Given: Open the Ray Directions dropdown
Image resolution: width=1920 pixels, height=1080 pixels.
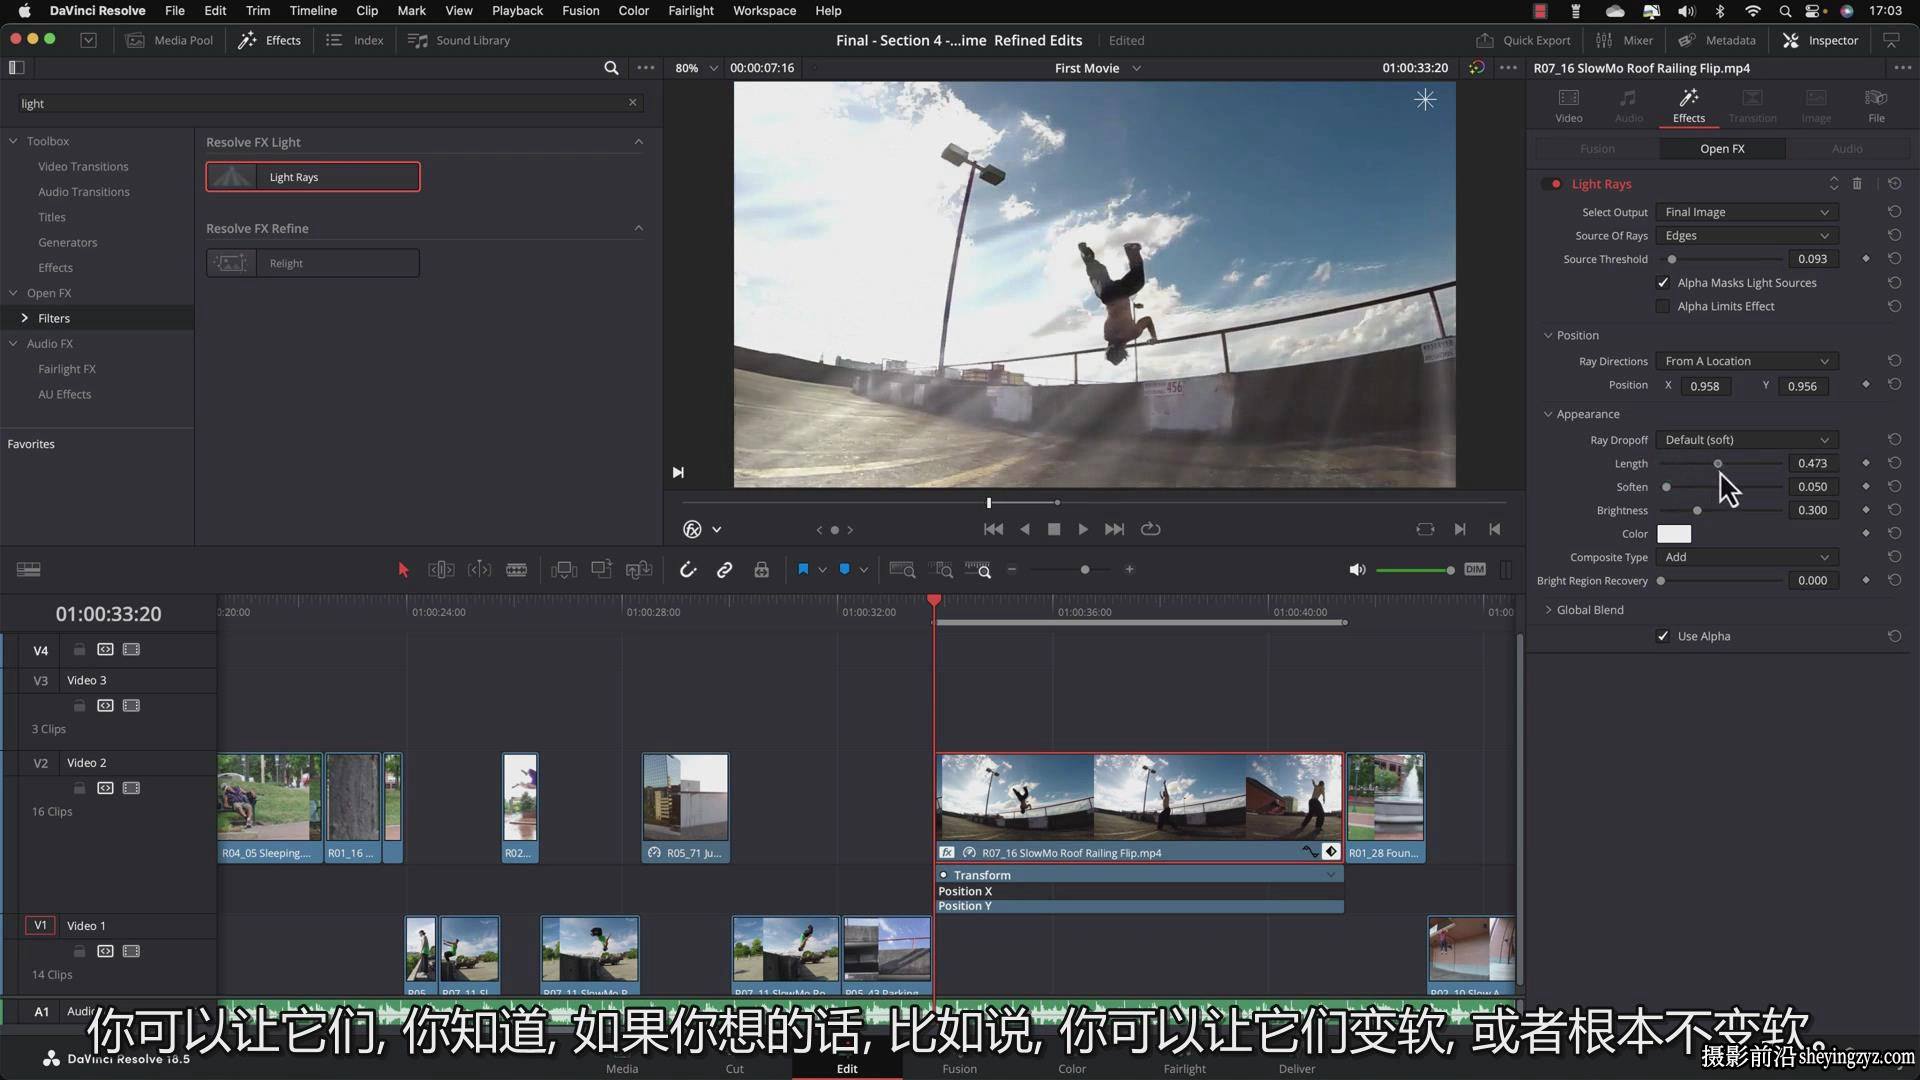Looking at the screenshot, I should click(1746, 361).
